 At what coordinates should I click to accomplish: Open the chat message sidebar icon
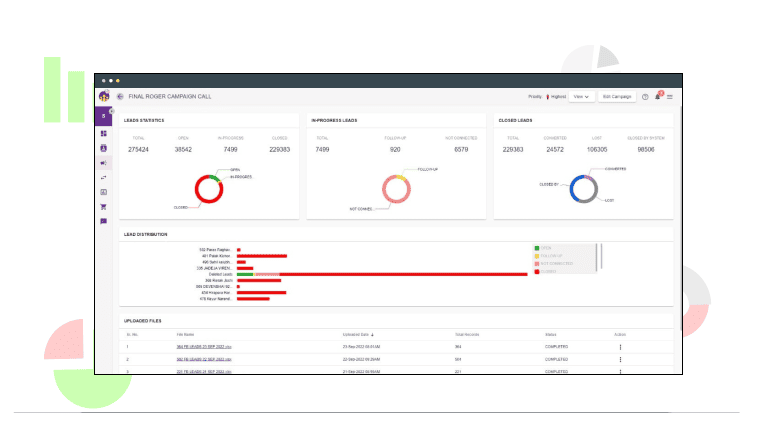103,221
